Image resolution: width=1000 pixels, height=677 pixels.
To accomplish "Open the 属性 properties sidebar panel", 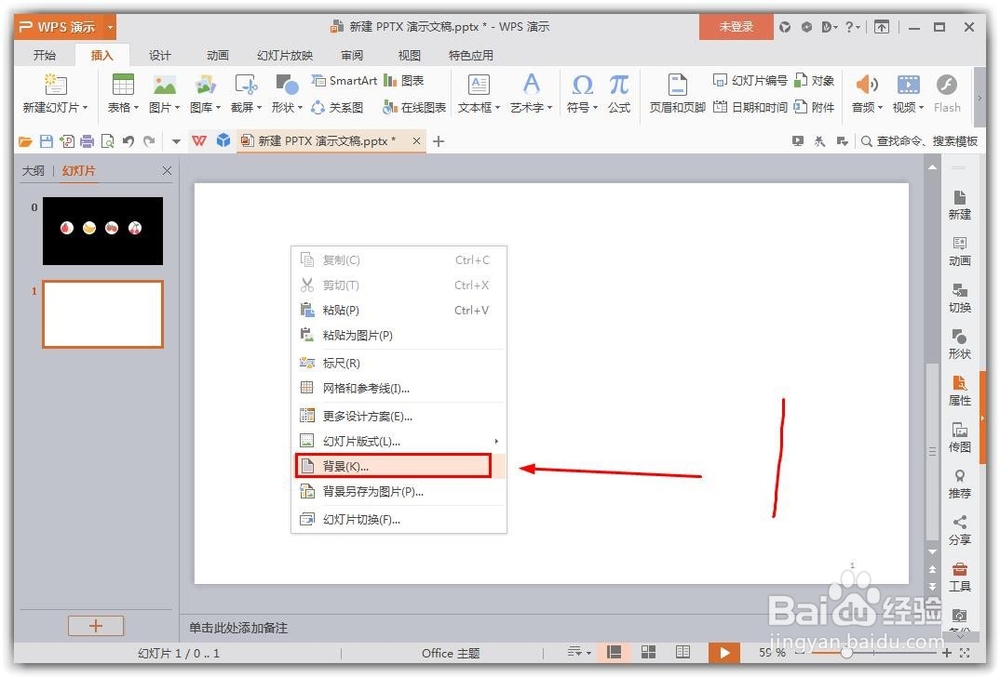I will pyautogui.click(x=960, y=390).
